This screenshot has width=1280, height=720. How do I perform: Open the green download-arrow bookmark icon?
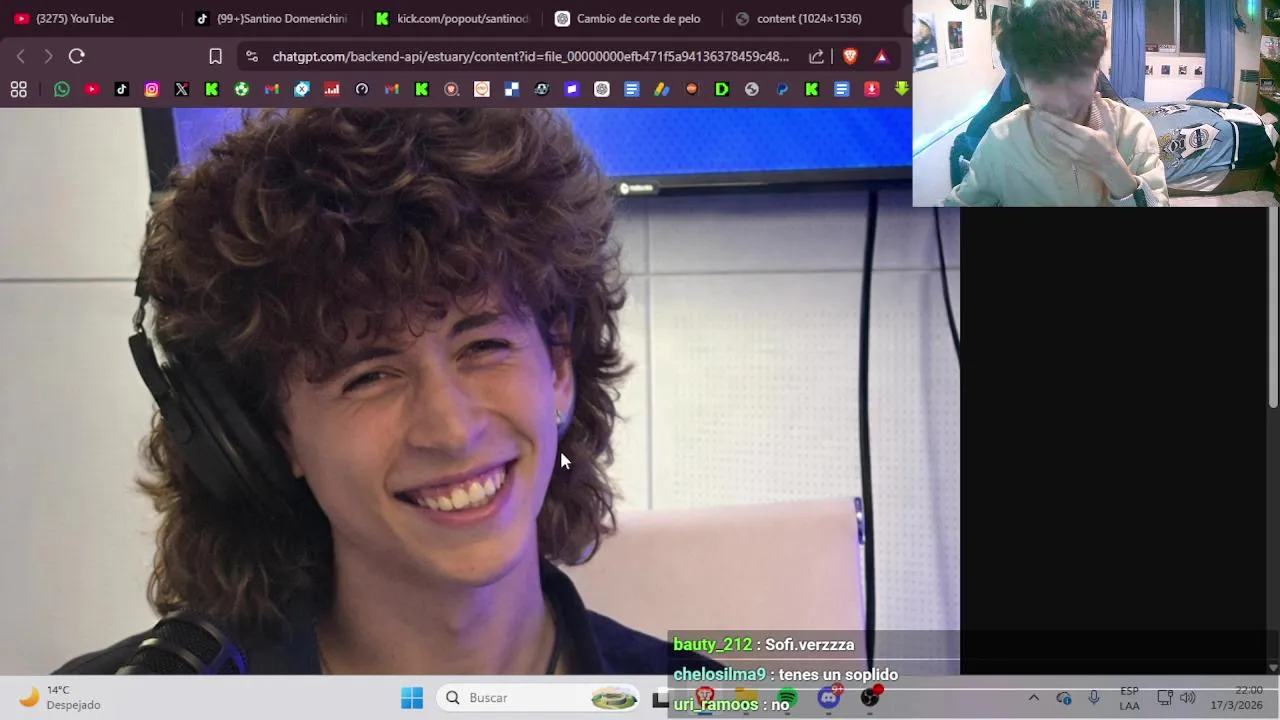[902, 89]
